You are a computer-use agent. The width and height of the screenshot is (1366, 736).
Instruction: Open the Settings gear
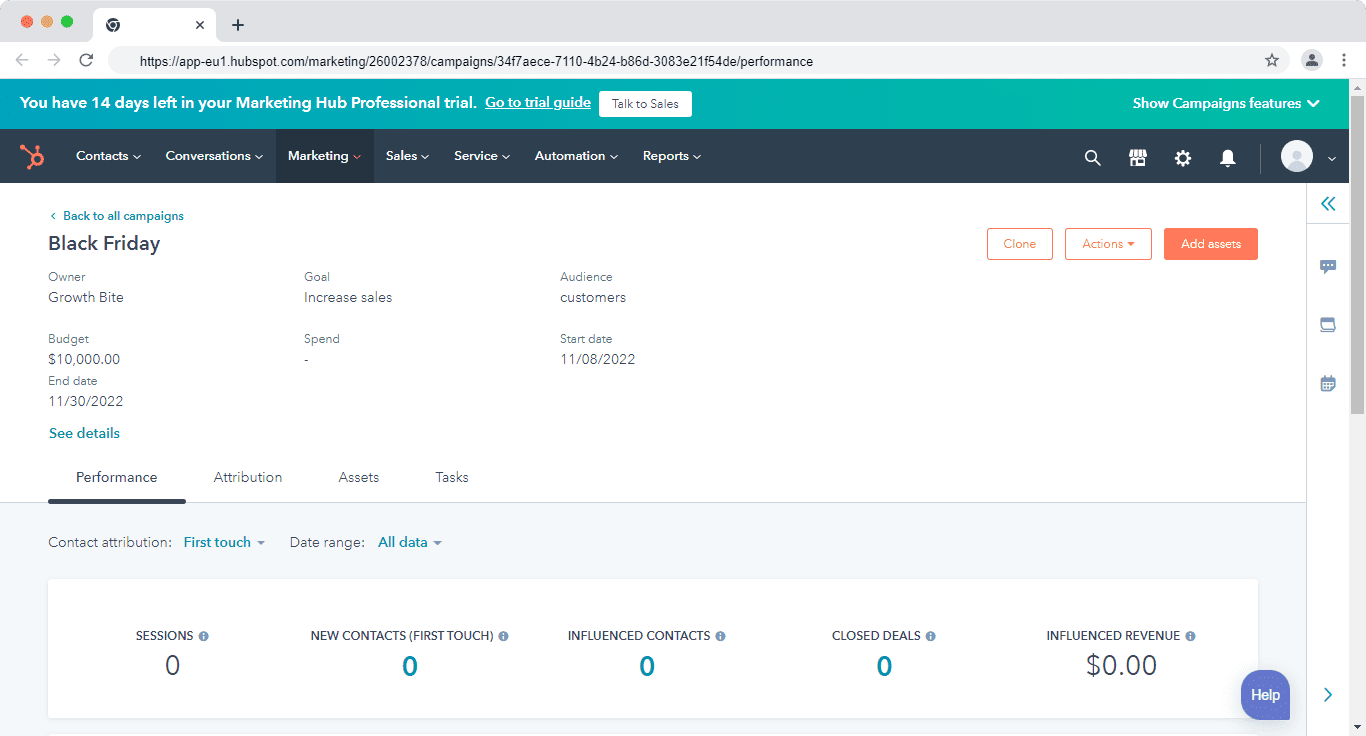coord(1182,157)
